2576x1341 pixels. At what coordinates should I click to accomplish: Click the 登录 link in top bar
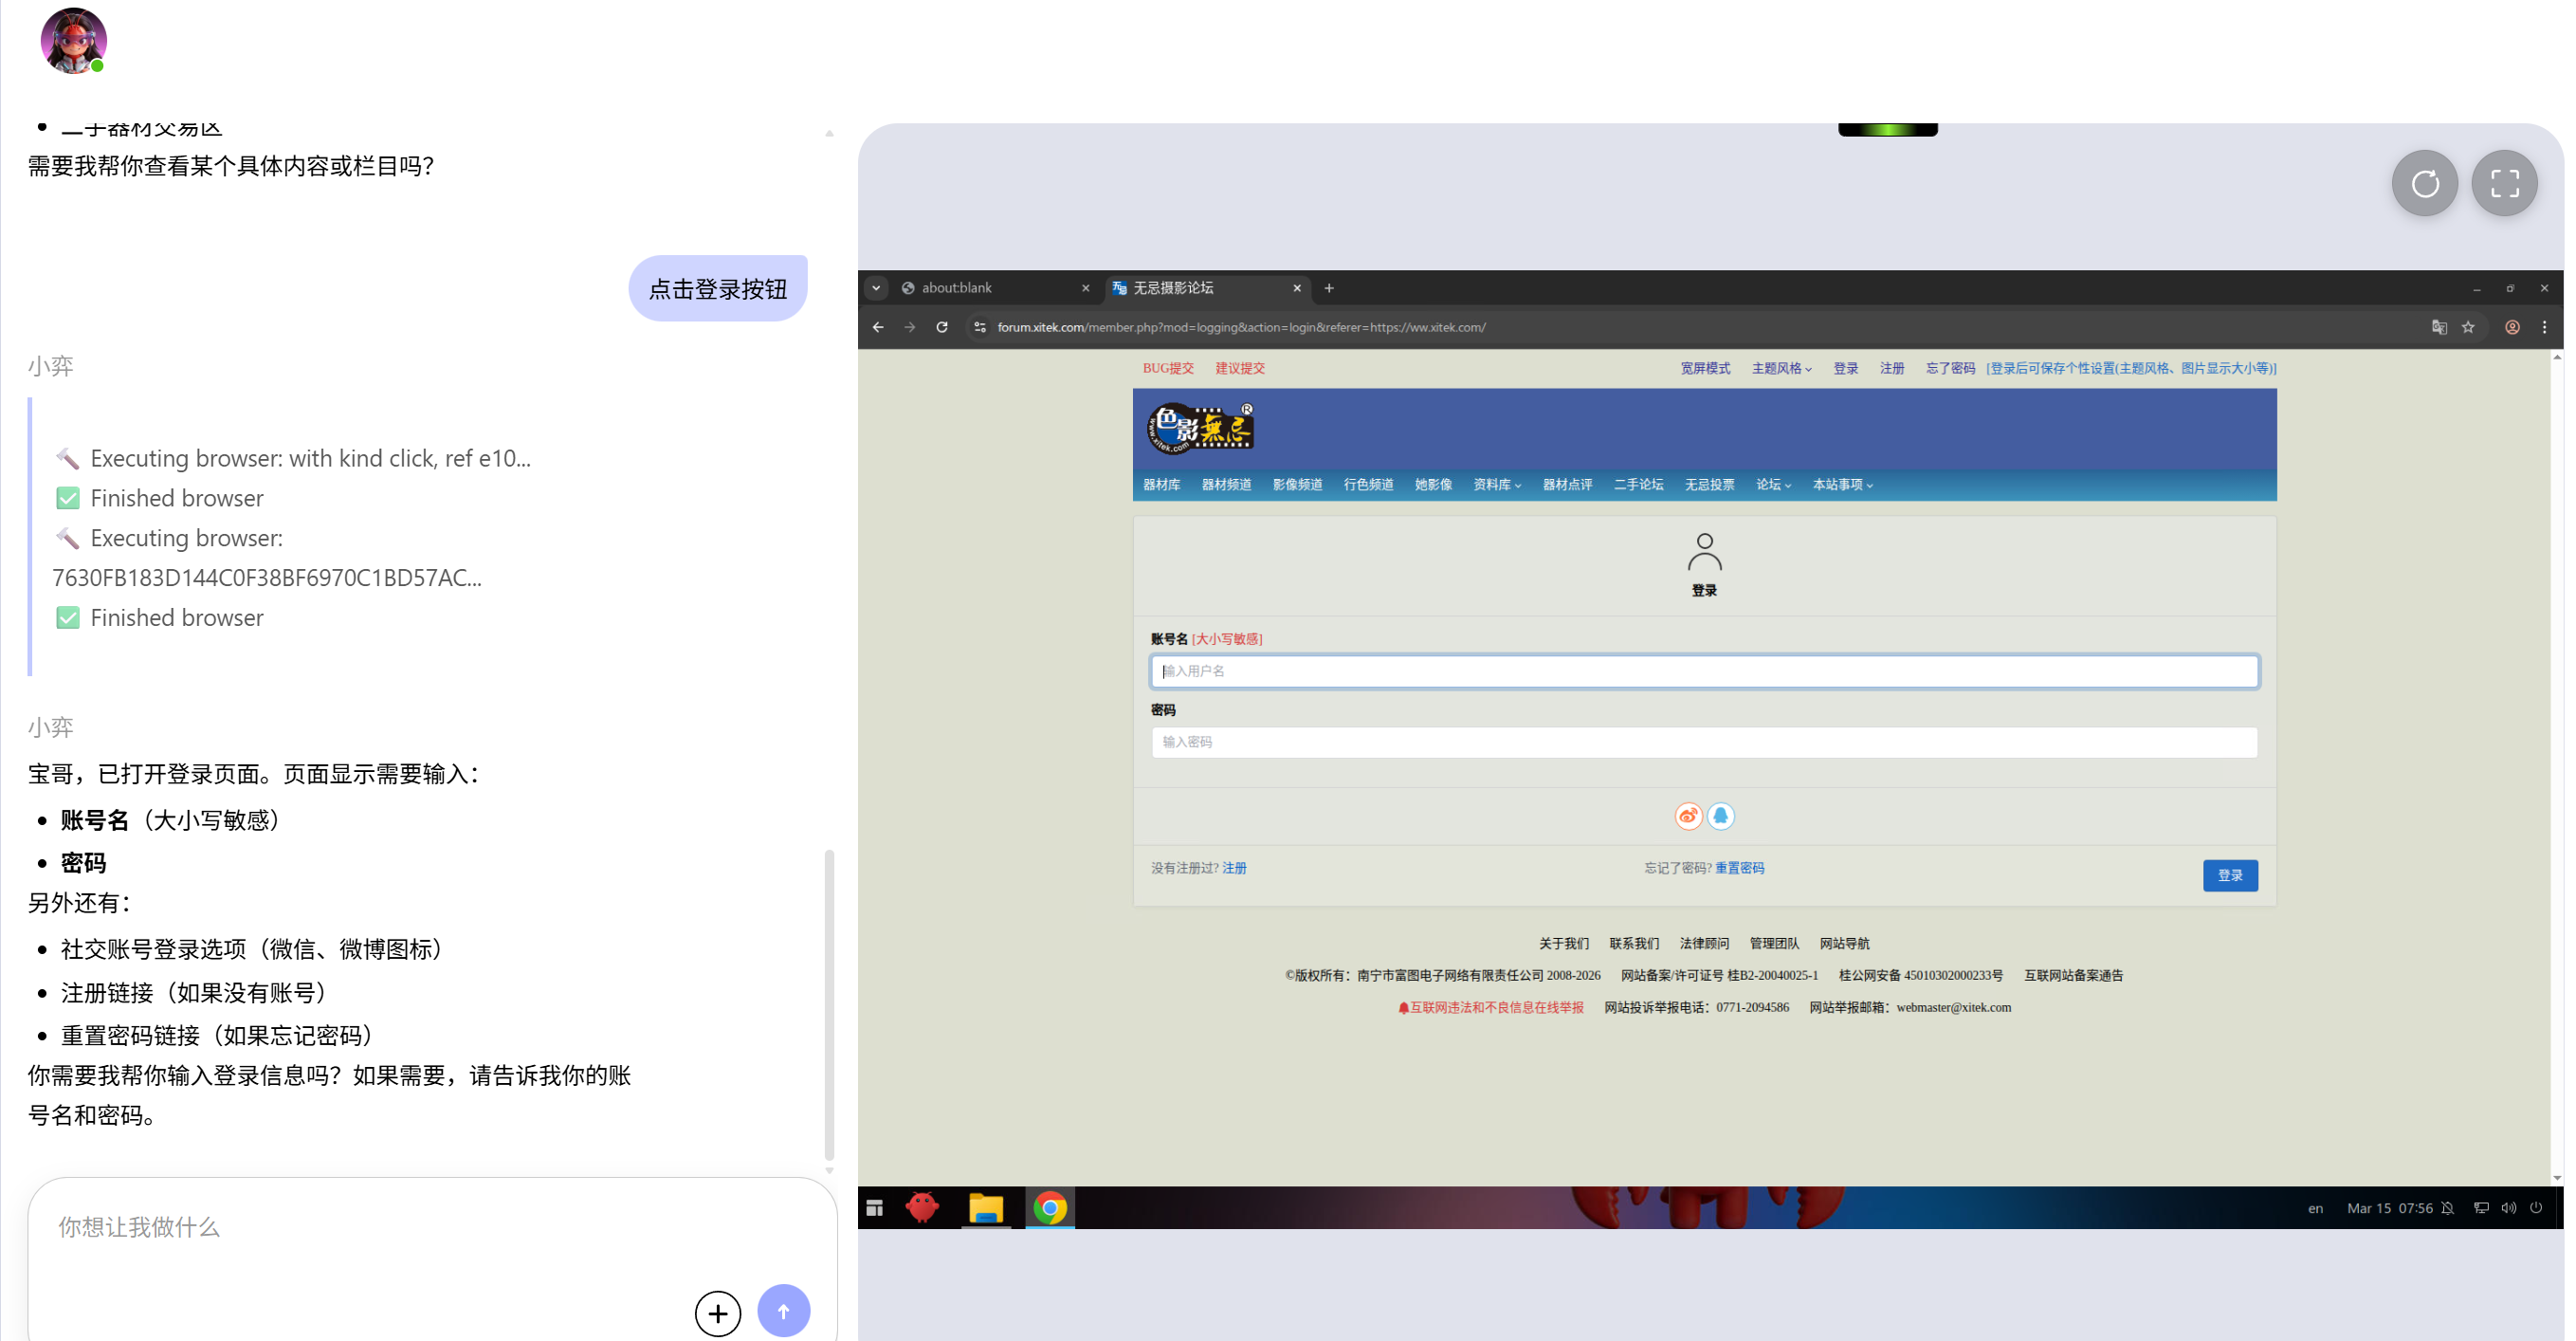pos(1846,369)
